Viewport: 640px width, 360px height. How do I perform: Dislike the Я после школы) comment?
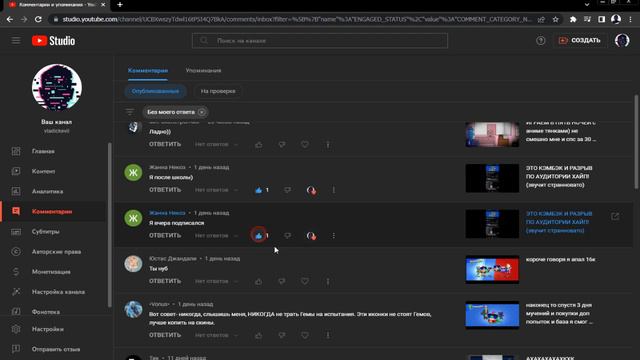pos(287,190)
